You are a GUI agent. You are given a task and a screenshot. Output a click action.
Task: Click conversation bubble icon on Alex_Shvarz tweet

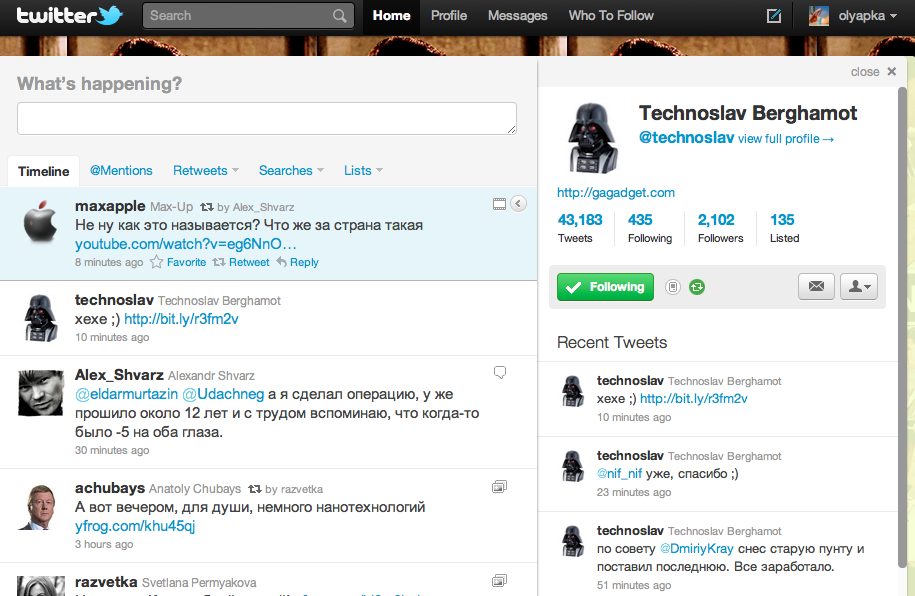500,372
